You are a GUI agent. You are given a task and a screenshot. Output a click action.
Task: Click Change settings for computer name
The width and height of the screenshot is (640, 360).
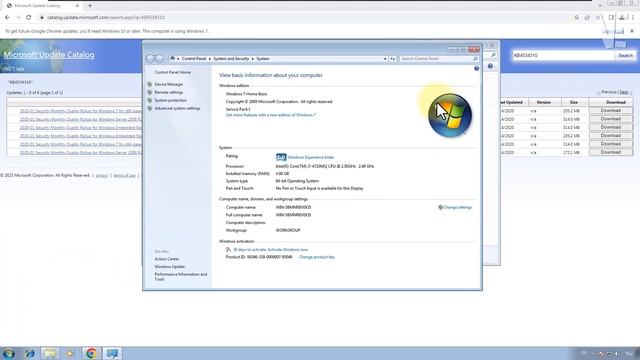pyautogui.click(x=457, y=207)
